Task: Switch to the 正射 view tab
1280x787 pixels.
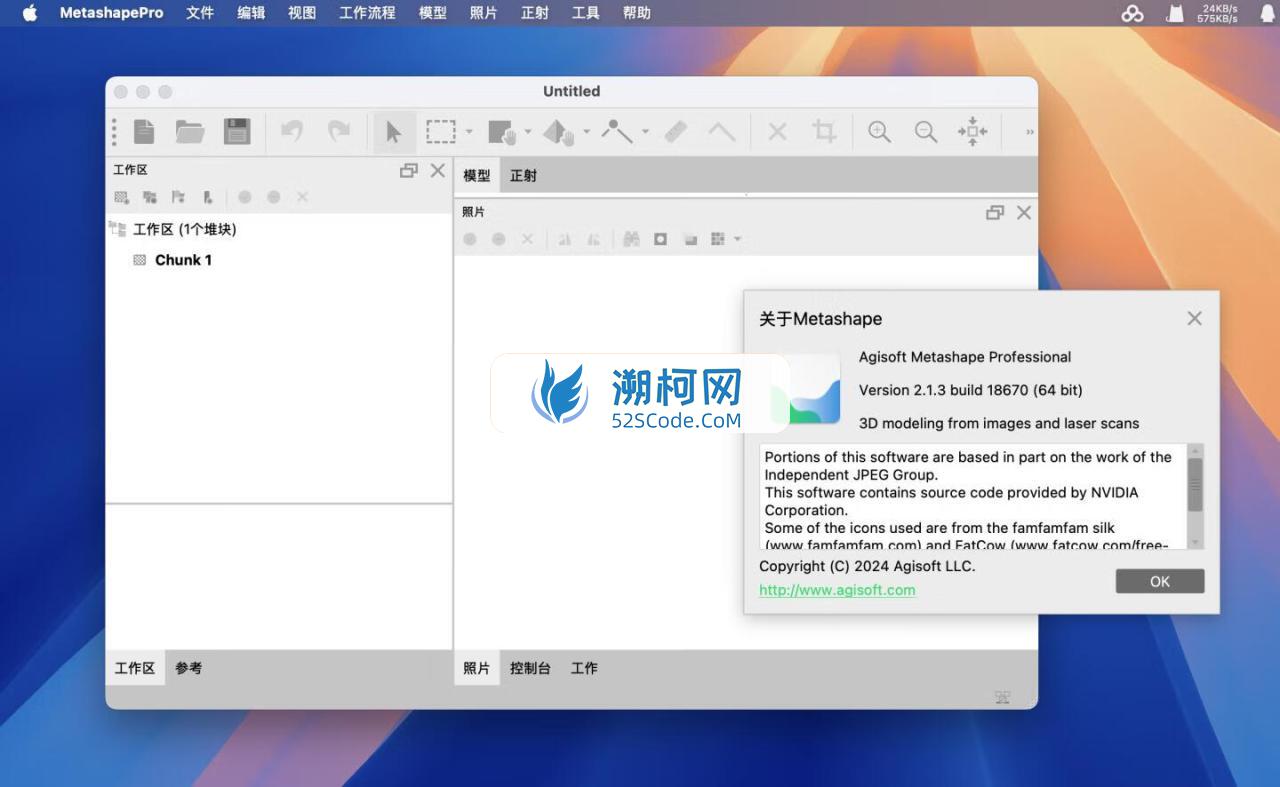Action: [523, 175]
